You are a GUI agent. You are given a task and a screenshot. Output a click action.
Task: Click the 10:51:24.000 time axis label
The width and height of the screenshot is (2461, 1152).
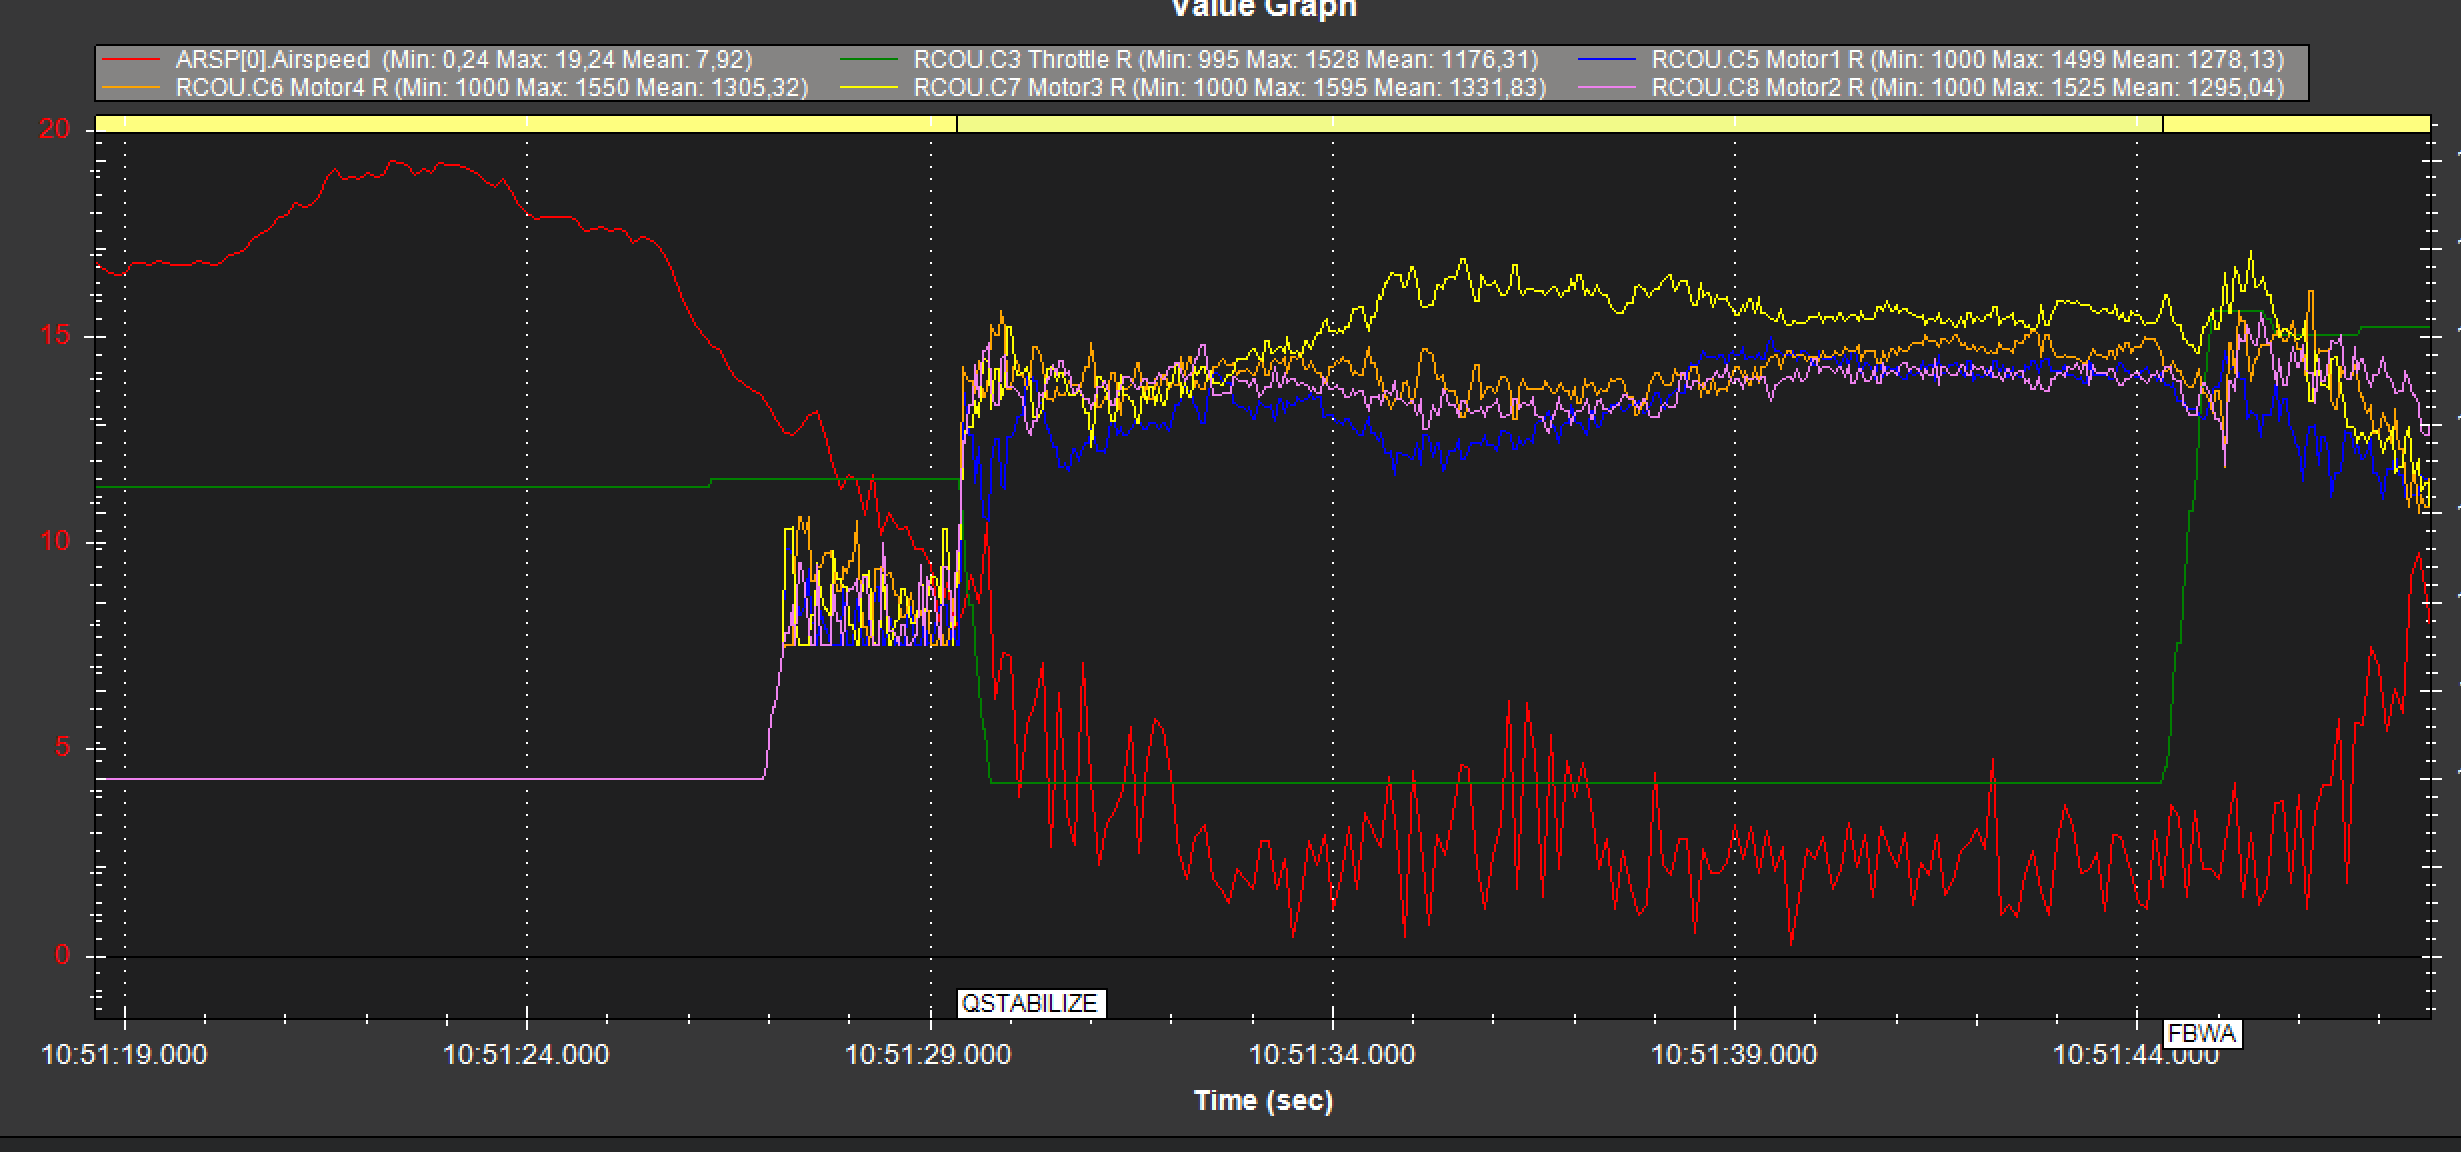pos(526,1054)
